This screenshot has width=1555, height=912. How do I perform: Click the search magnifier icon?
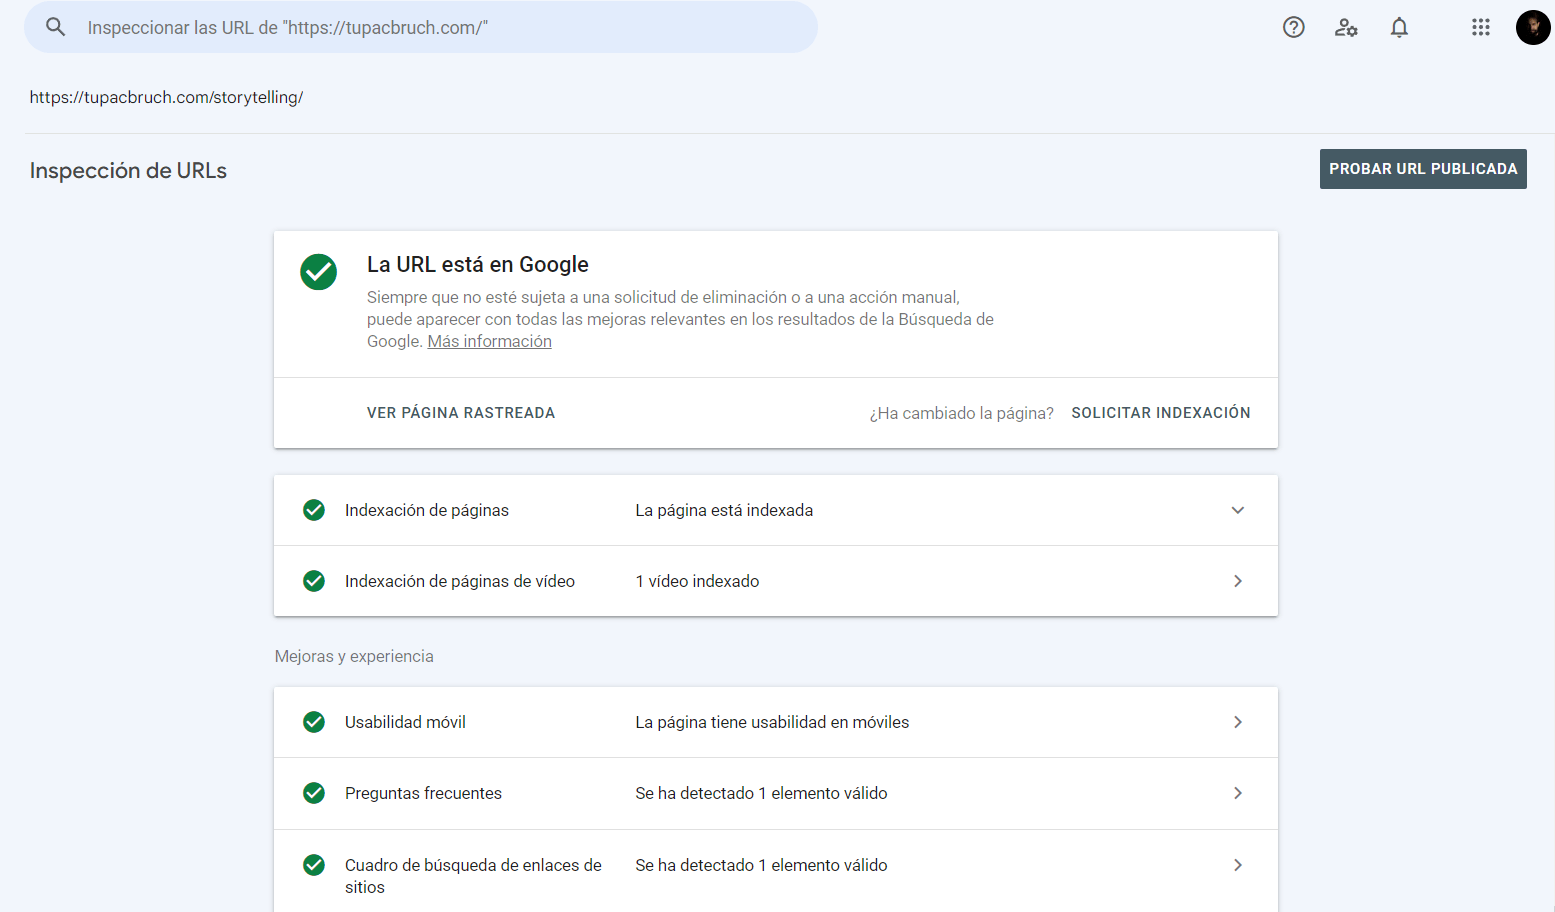tap(56, 27)
